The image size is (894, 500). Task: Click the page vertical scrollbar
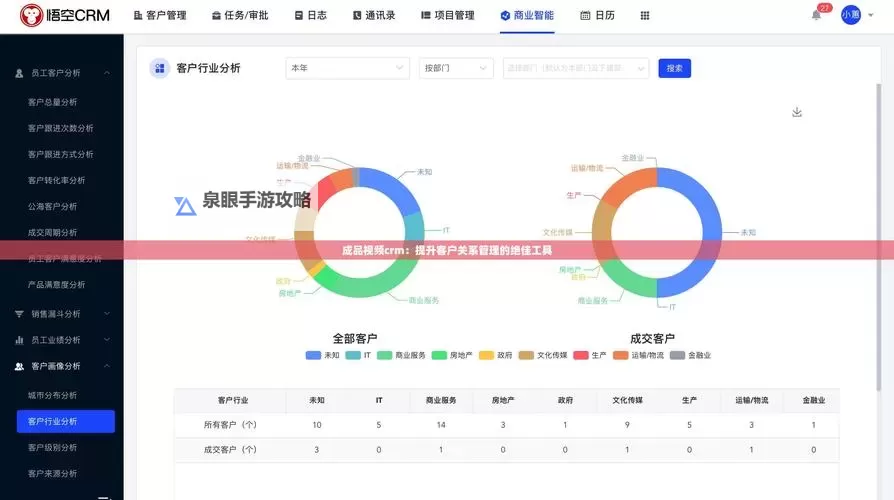[x=879, y=237]
